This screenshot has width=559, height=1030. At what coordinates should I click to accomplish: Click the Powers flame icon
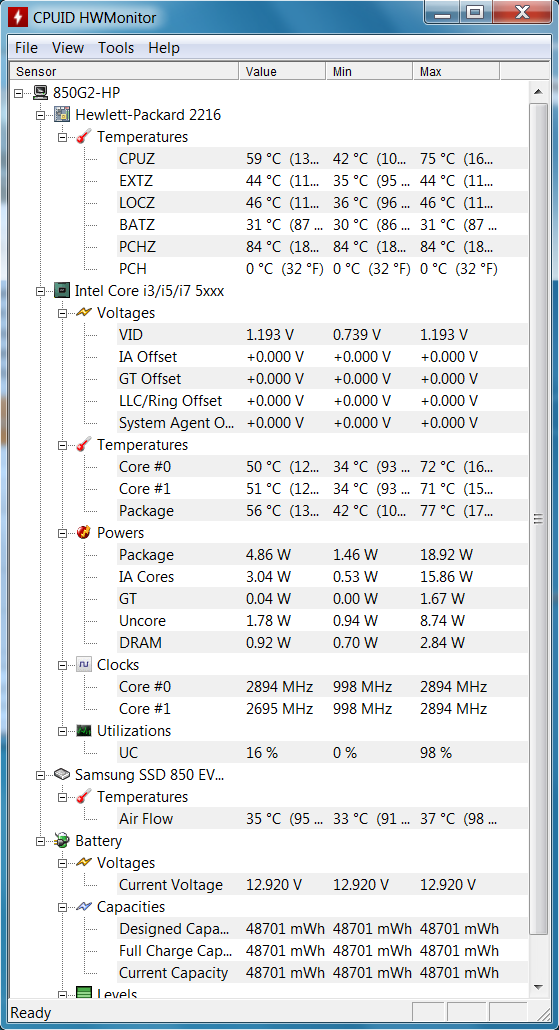point(83,532)
